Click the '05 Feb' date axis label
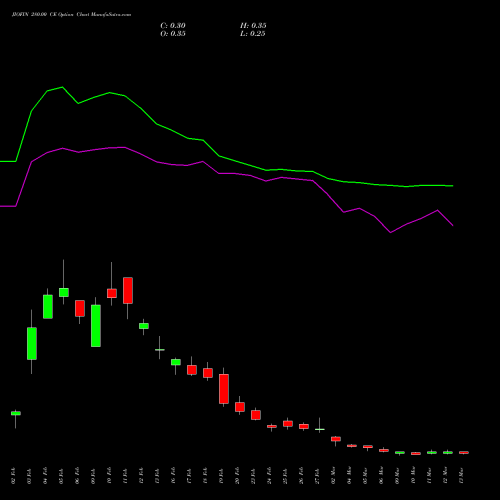The width and height of the screenshot is (500, 500). [x=61, y=476]
